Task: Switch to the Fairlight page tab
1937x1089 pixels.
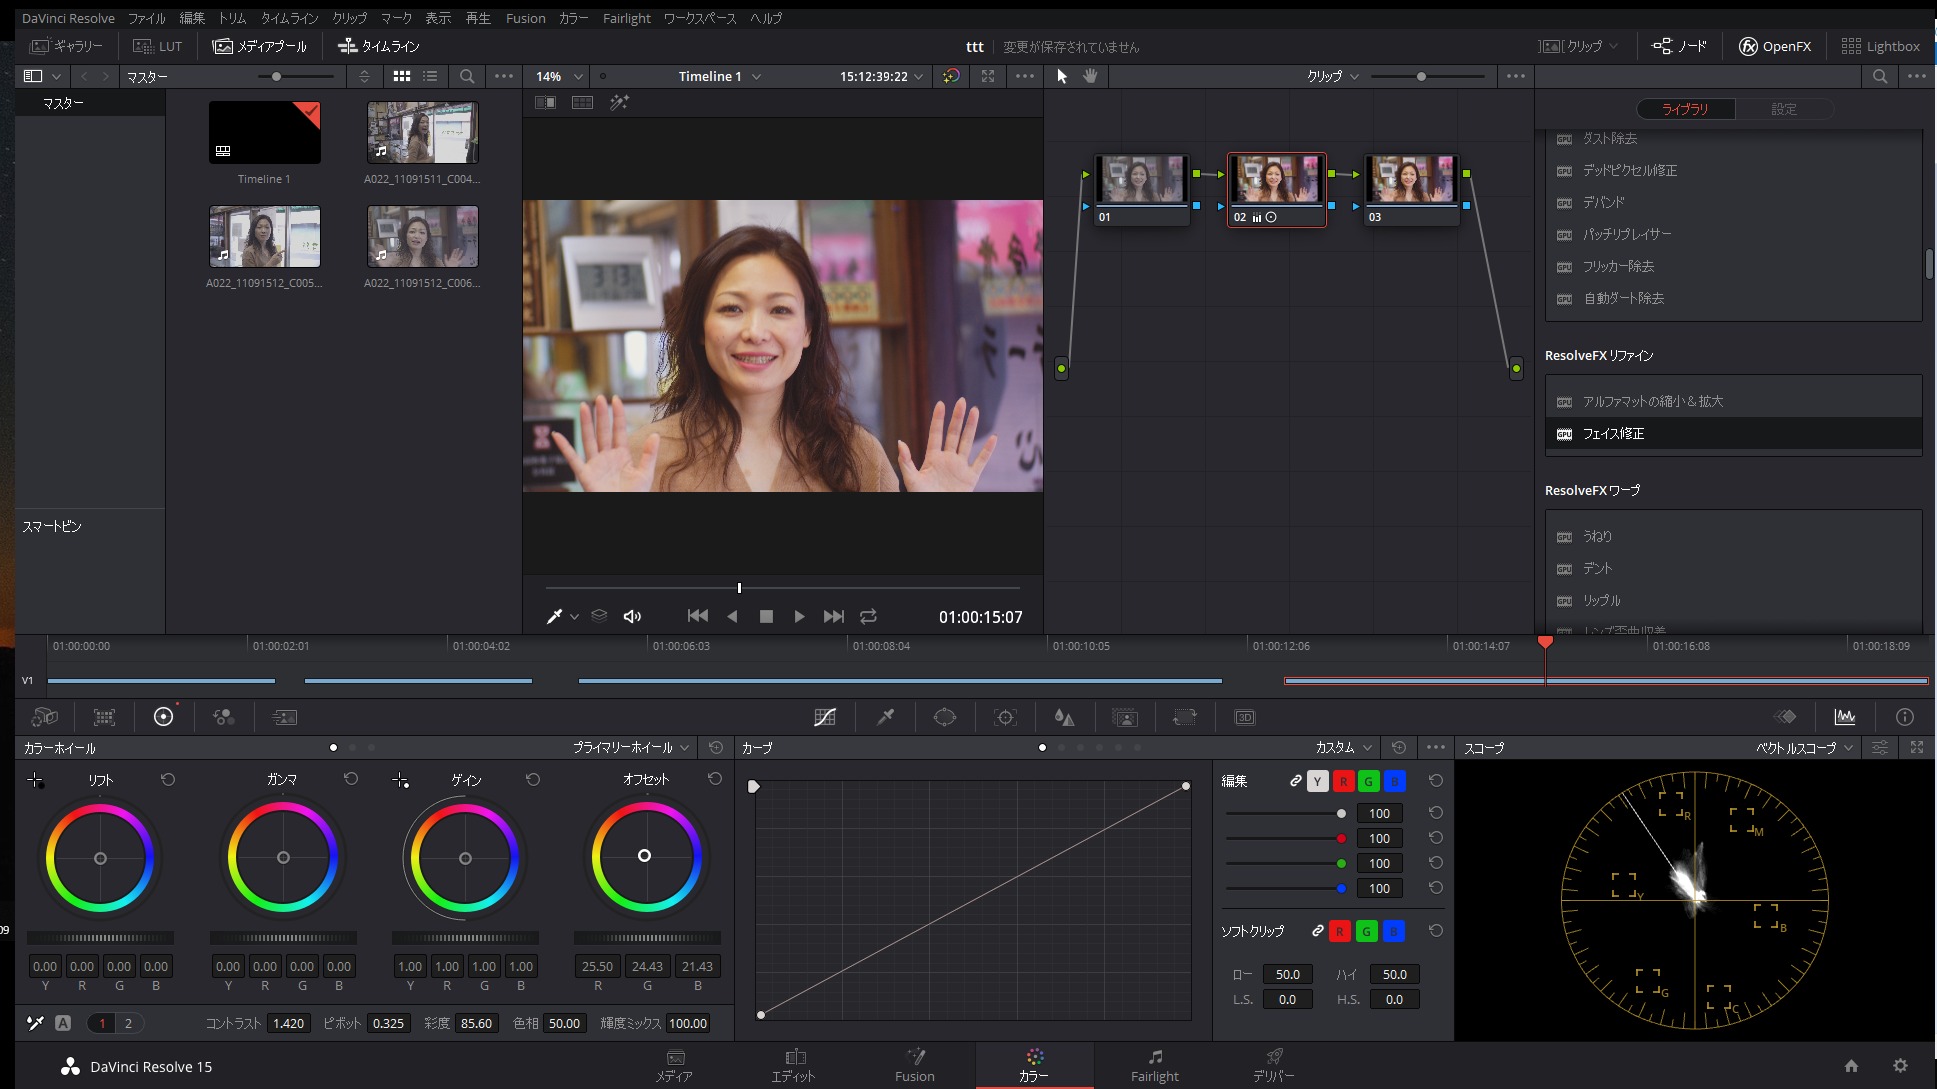Action: (x=1154, y=1065)
